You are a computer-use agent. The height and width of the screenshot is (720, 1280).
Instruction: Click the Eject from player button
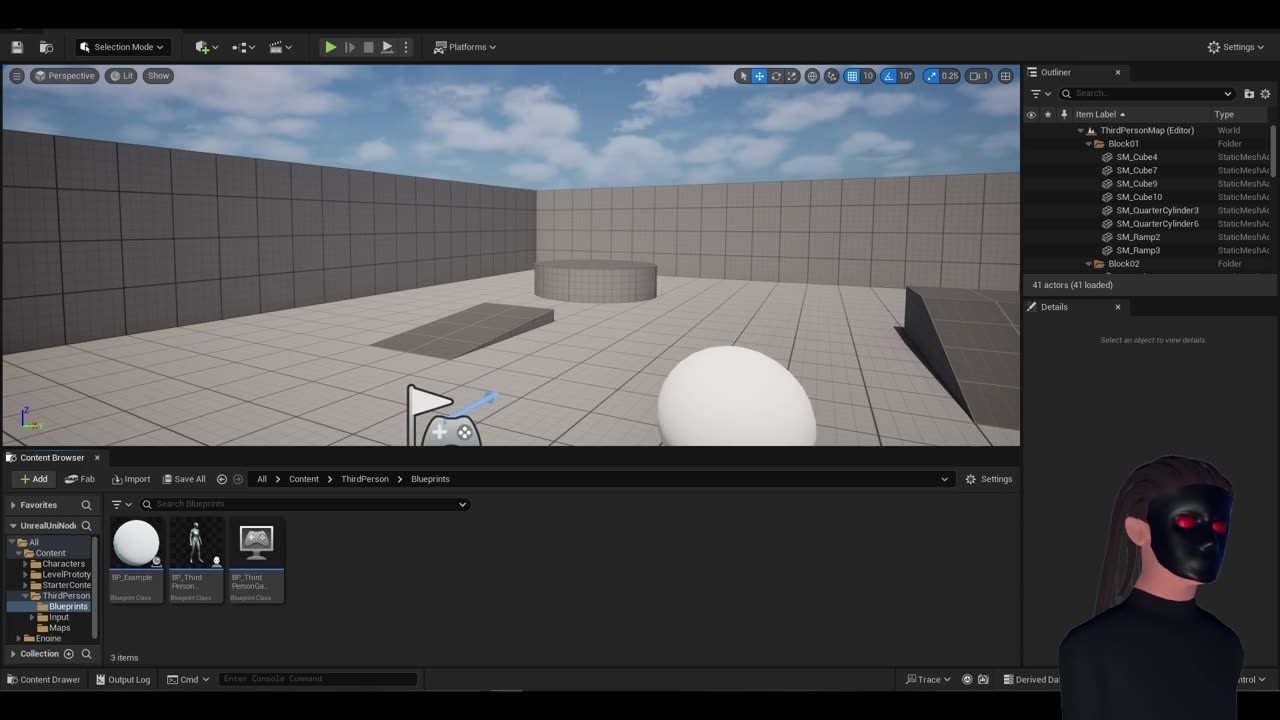(x=387, y=47)
